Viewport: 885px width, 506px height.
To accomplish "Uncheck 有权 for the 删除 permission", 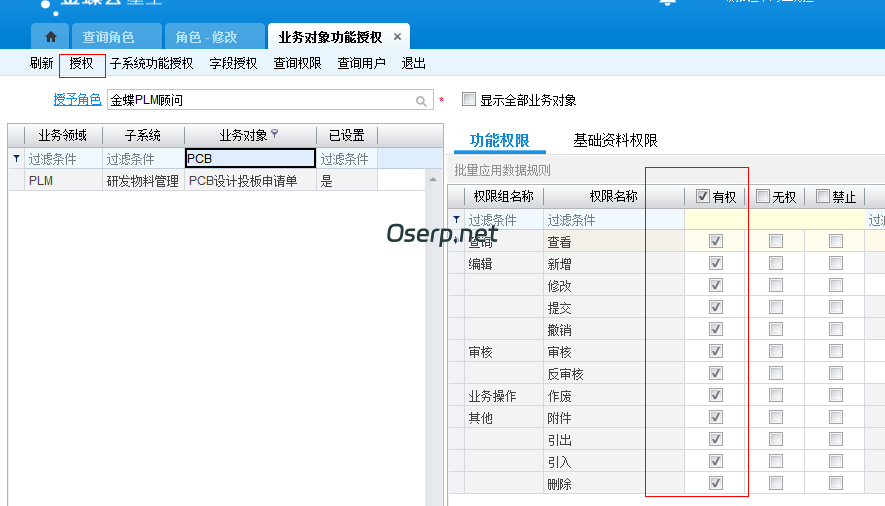I will point(716,483).
